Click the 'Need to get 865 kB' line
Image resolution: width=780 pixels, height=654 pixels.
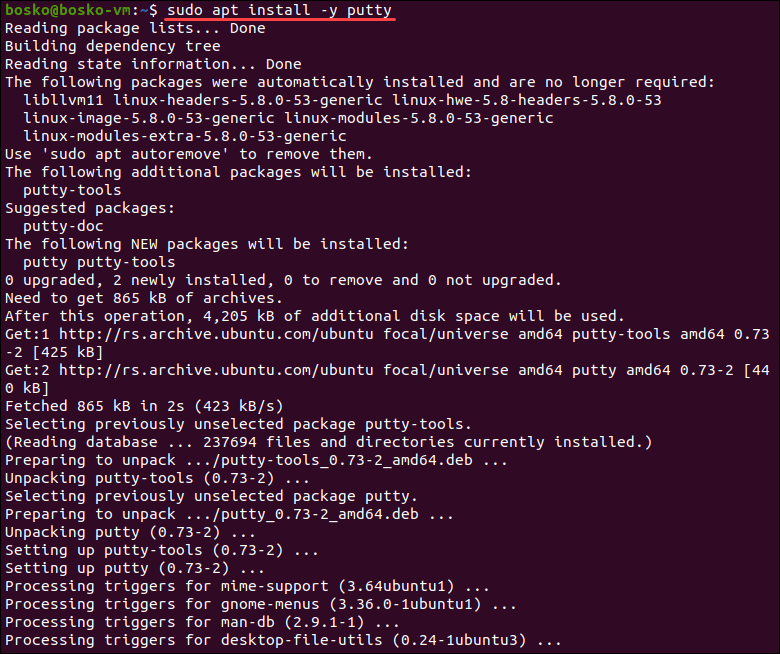coord(144,298)
